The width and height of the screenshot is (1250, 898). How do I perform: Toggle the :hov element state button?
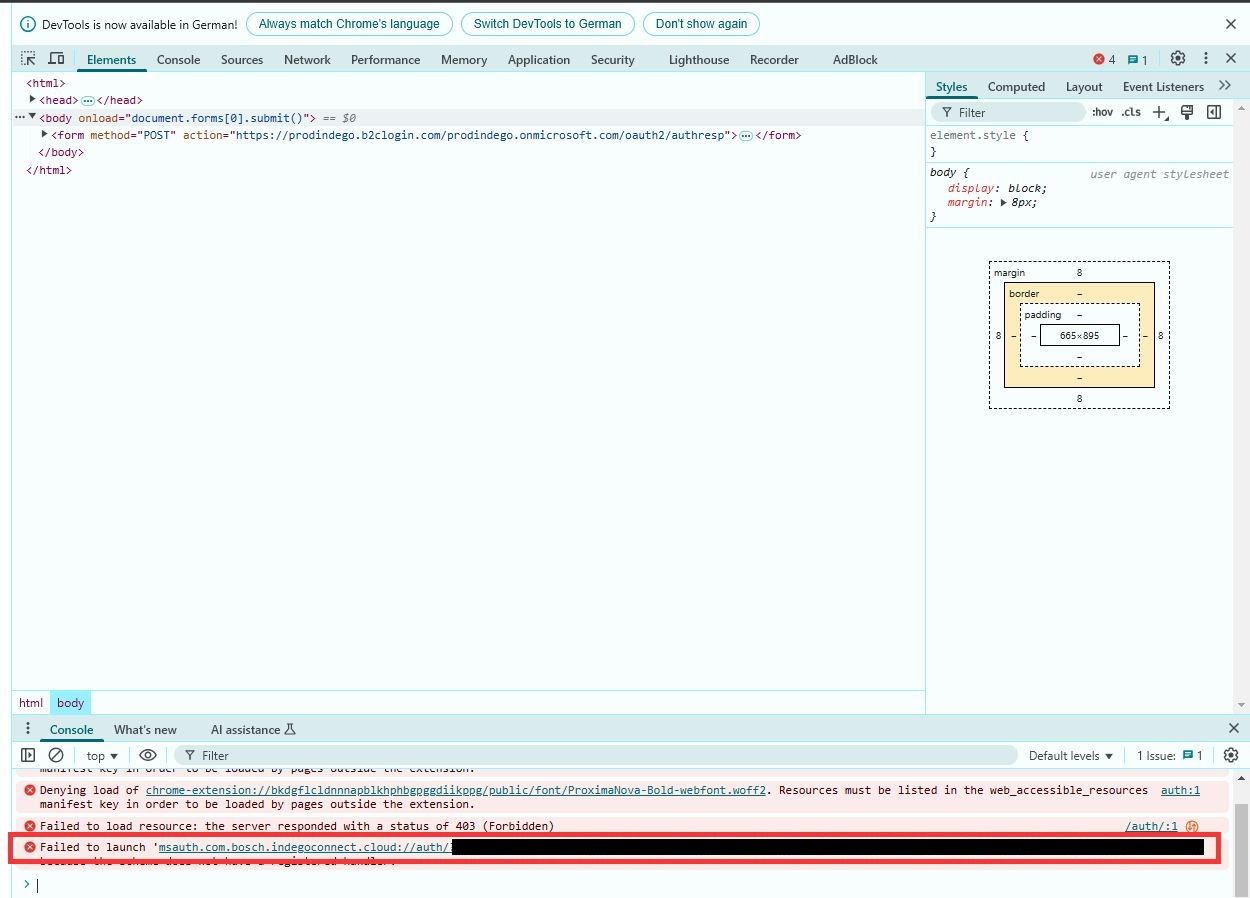[x=1102, y=112]
